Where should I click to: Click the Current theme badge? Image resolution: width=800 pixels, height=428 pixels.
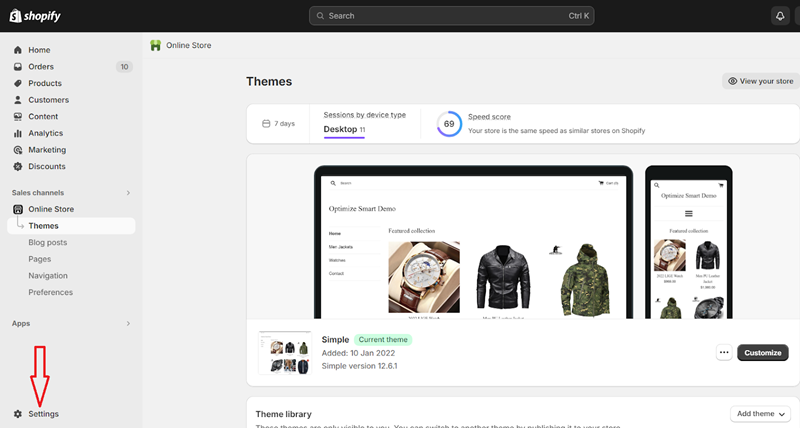[383, 340]
